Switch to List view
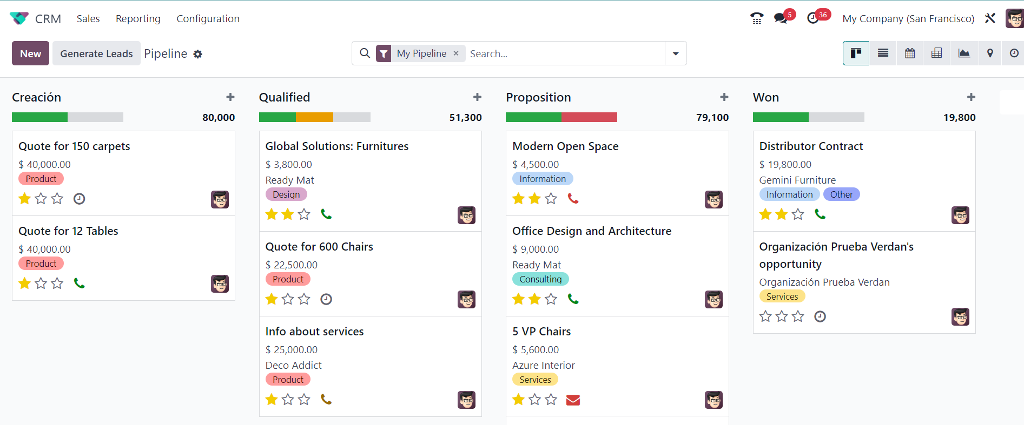 [x=883, y=54]
